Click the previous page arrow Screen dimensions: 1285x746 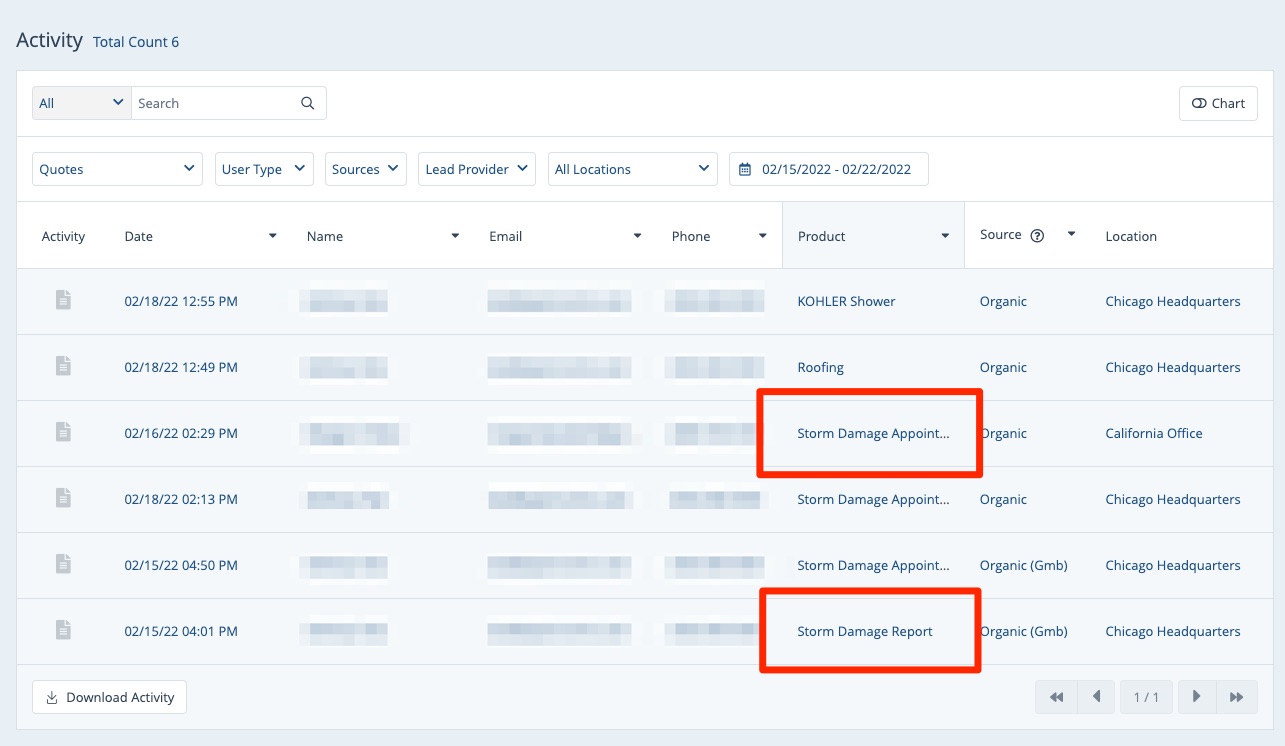pyautogui.click(x=1096, y=697)
